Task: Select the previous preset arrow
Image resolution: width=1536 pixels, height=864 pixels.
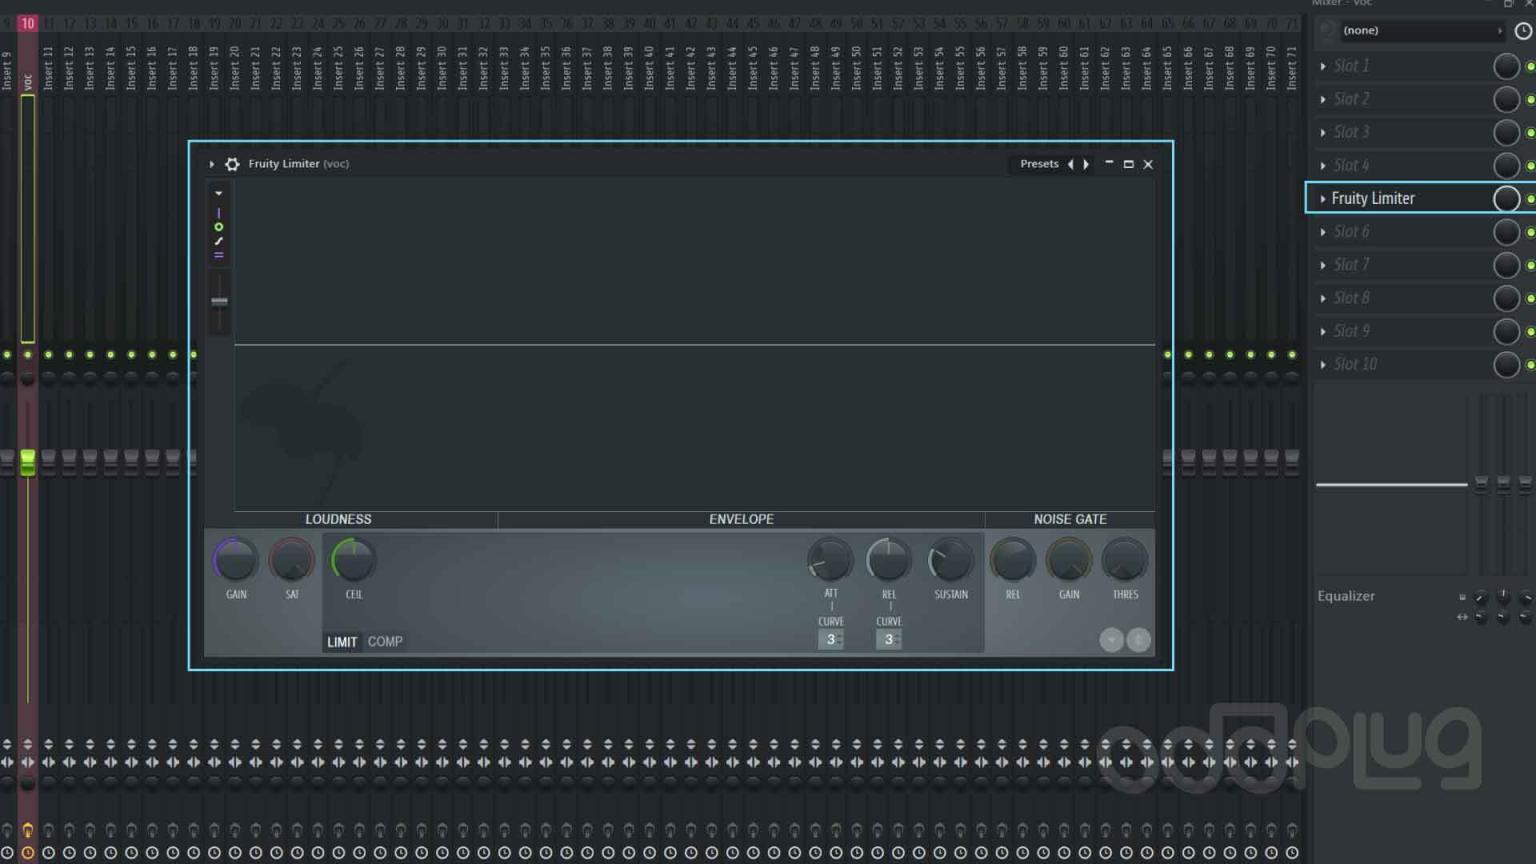Action: pos(1071,164)
